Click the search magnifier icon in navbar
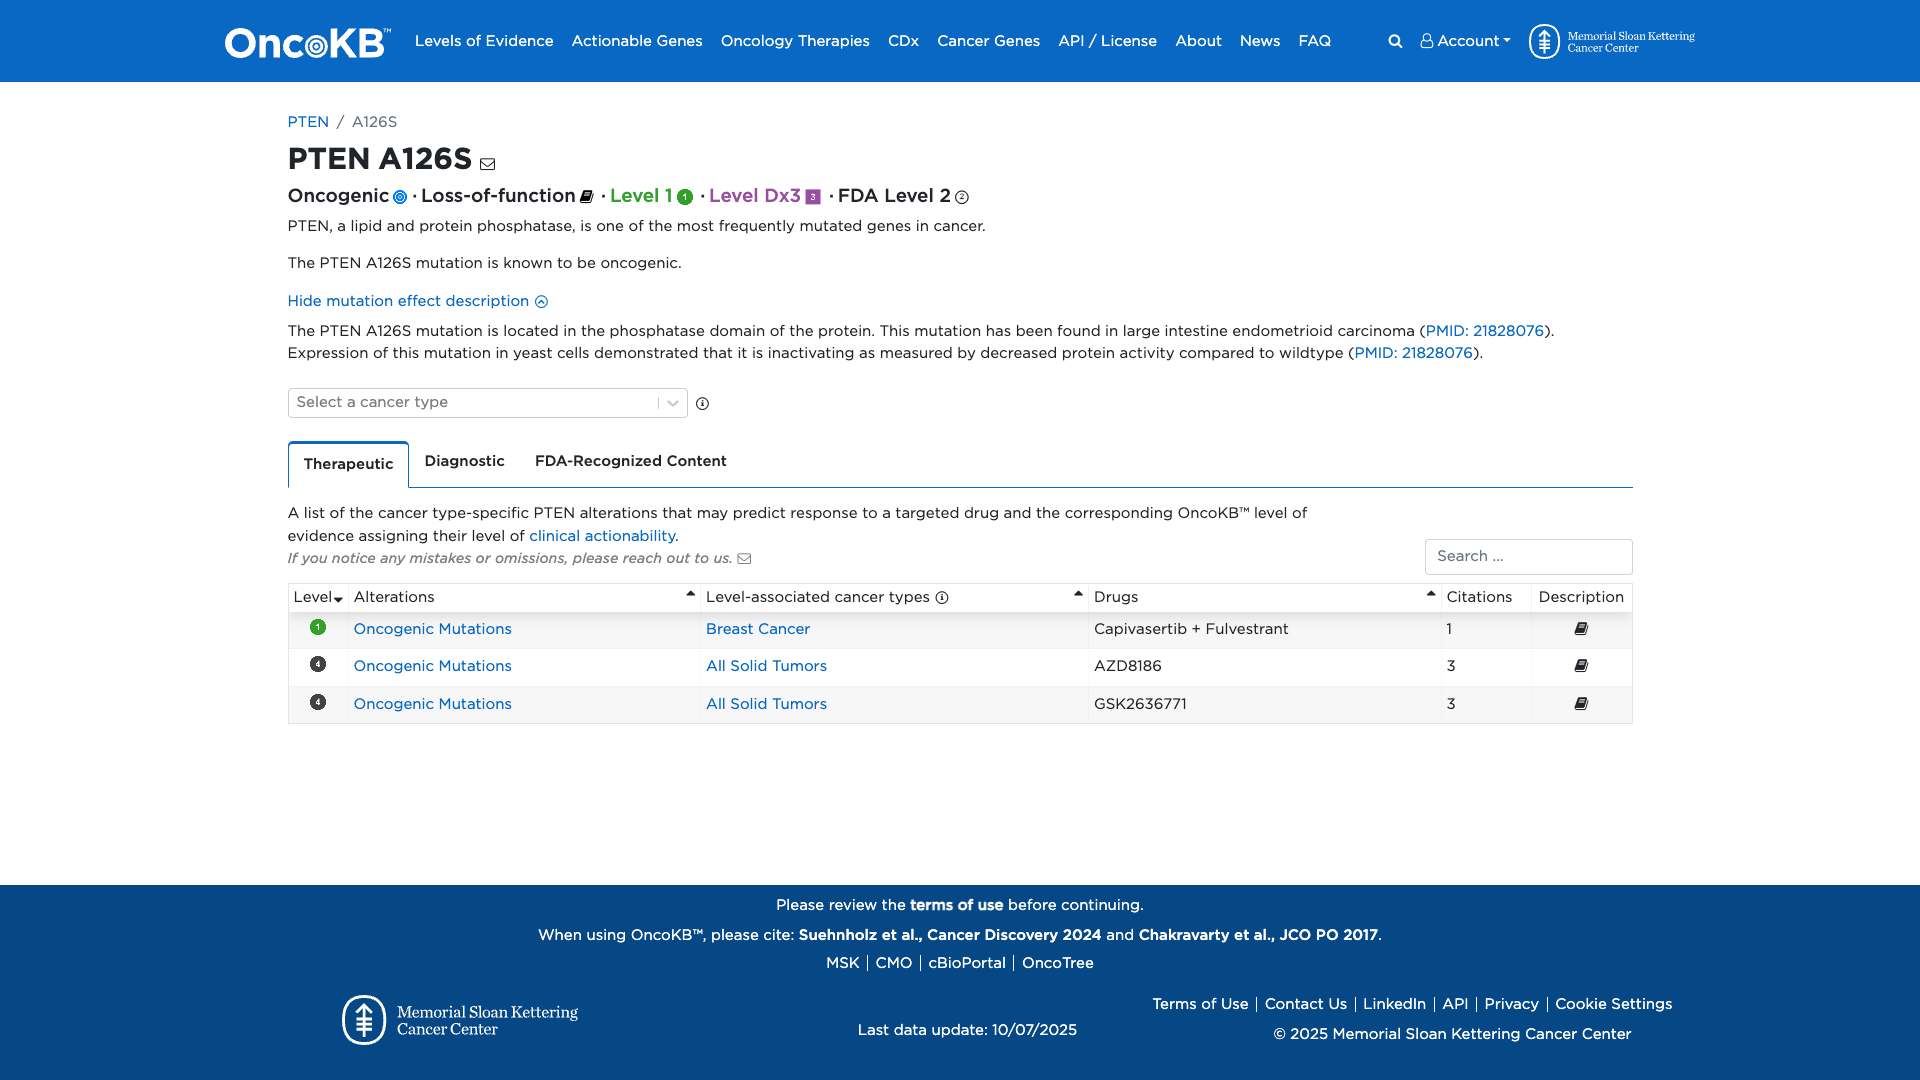This screenshot has width=1920, height=1080. 1394,41
